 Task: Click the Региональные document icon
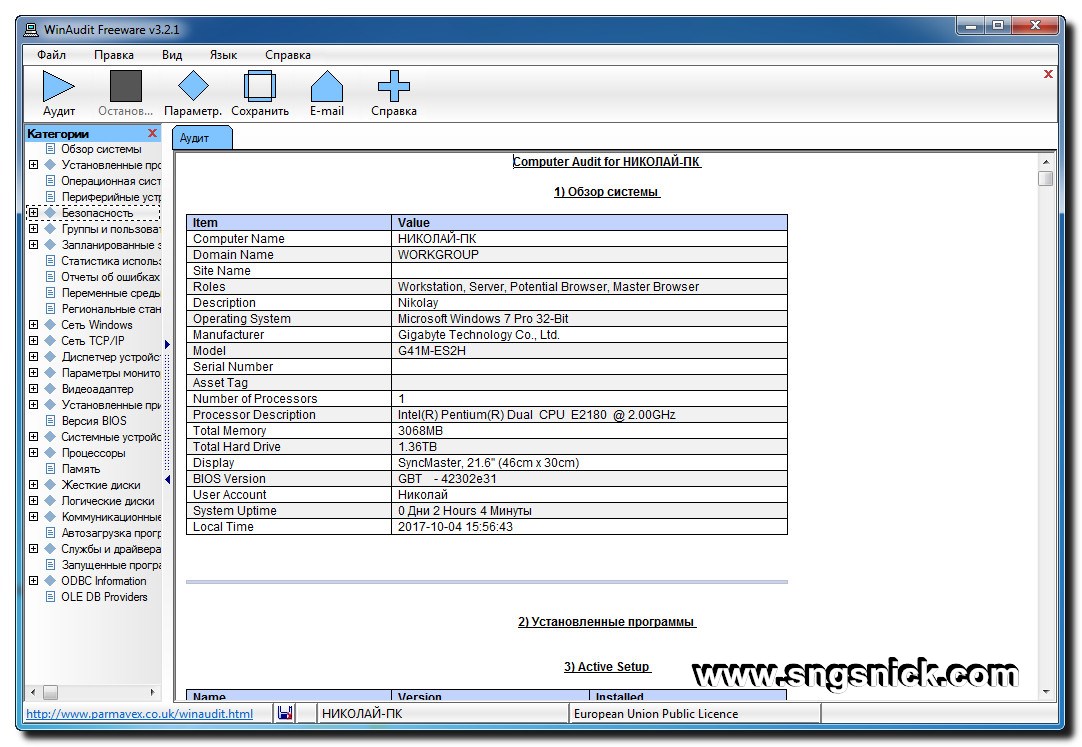pos(50,309)
